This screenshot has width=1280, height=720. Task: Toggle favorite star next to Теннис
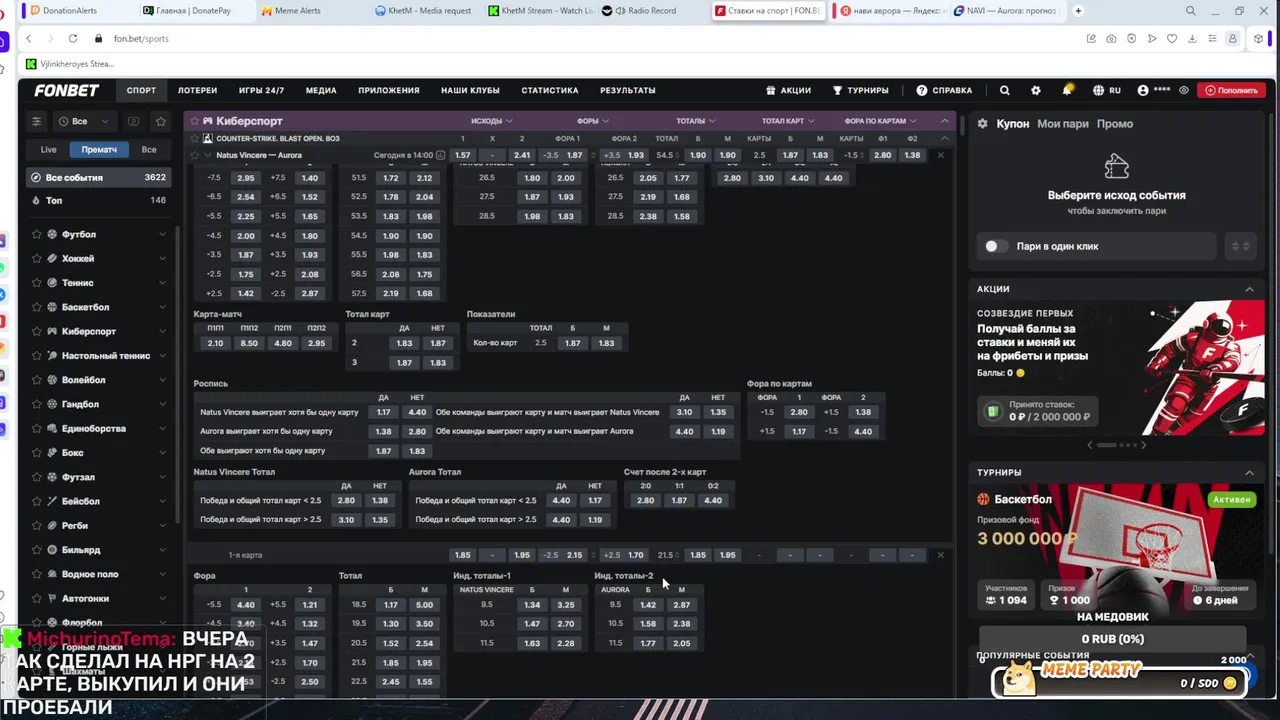(37, 283)
